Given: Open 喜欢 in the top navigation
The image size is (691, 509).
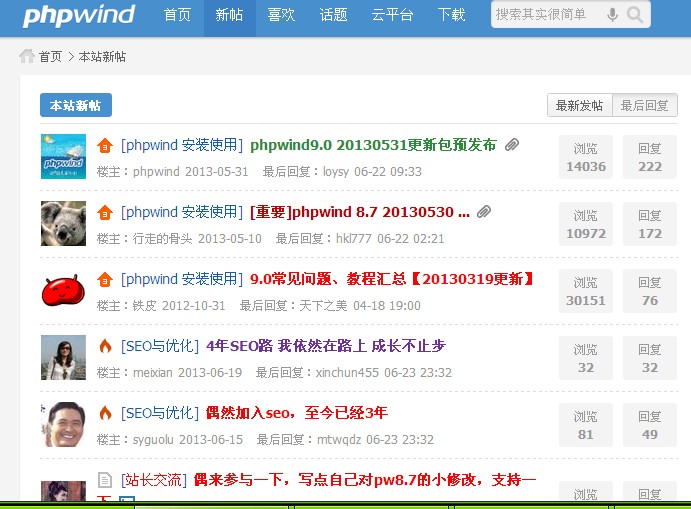Looking at the screenshot, I should point(281,15).
